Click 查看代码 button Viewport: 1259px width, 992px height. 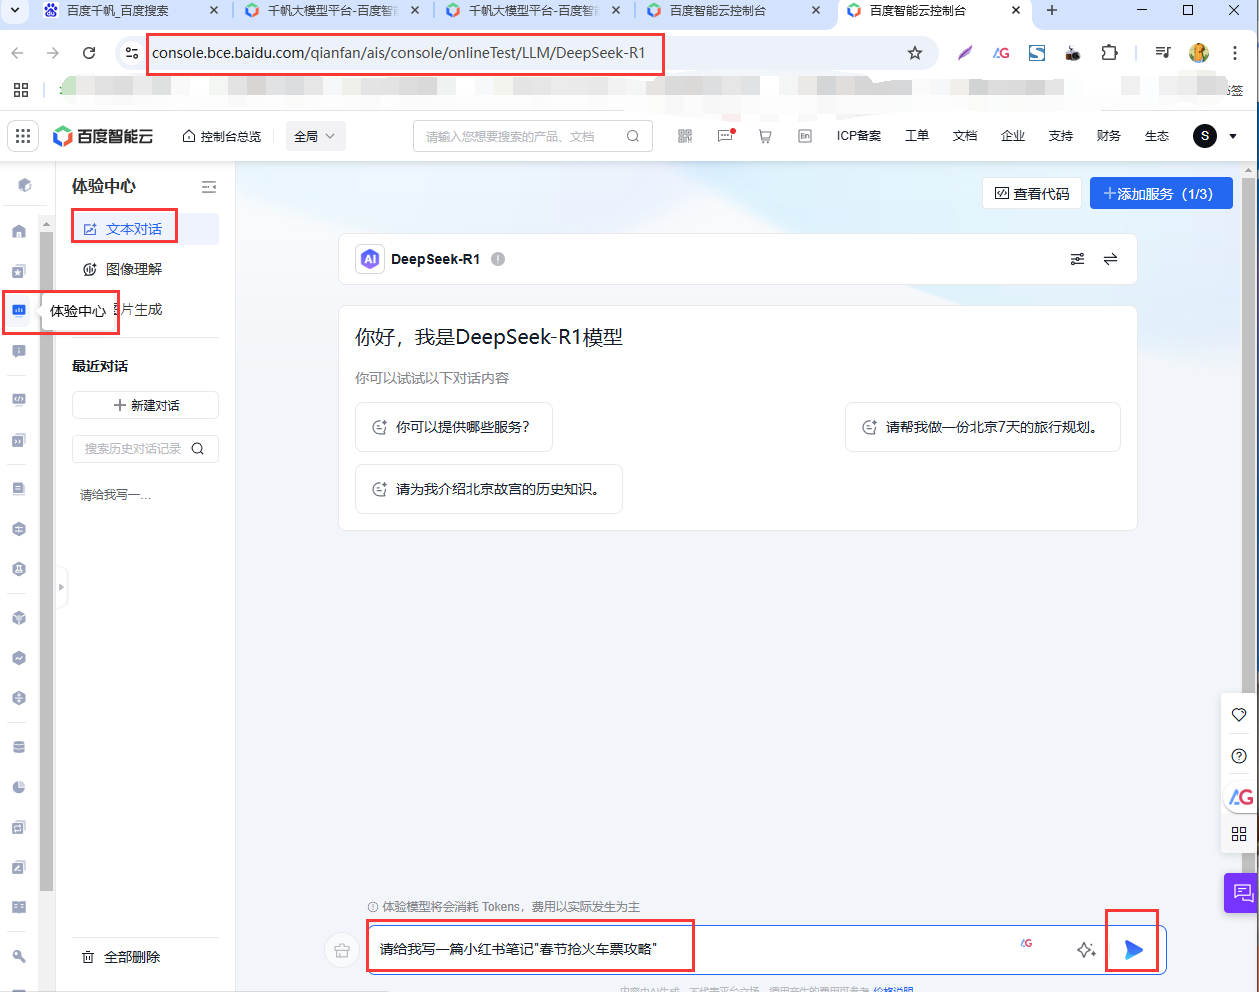(1032, 194)
